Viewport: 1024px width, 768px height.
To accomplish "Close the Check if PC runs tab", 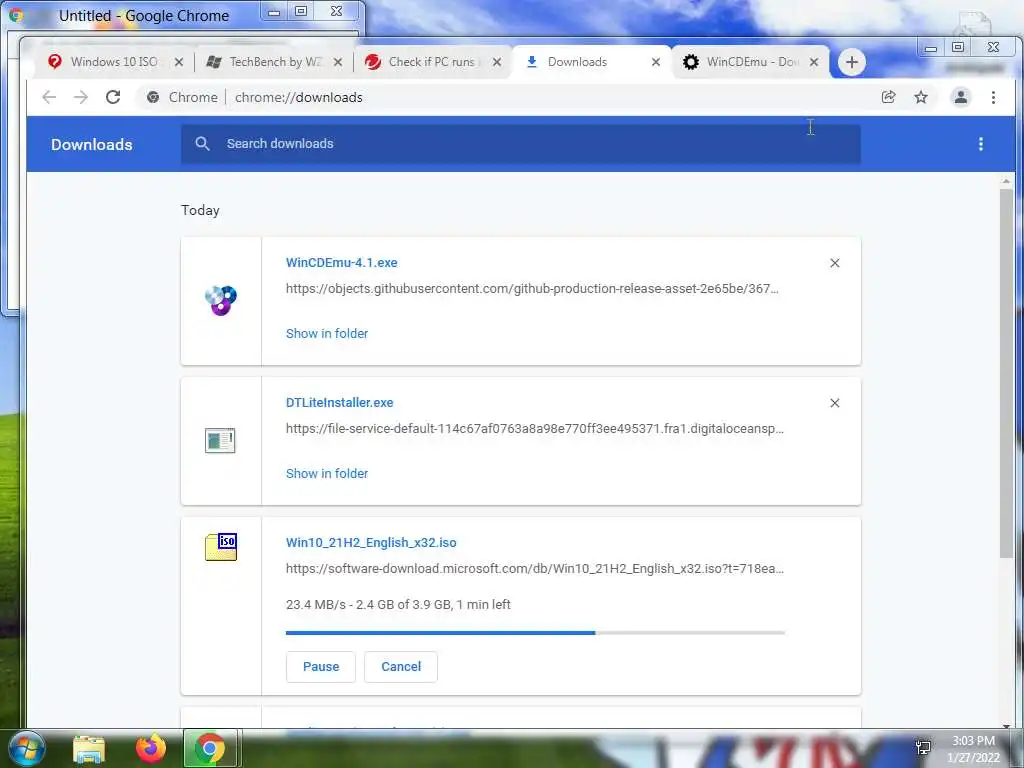I will pyautogui.click(x=497, y=62).
